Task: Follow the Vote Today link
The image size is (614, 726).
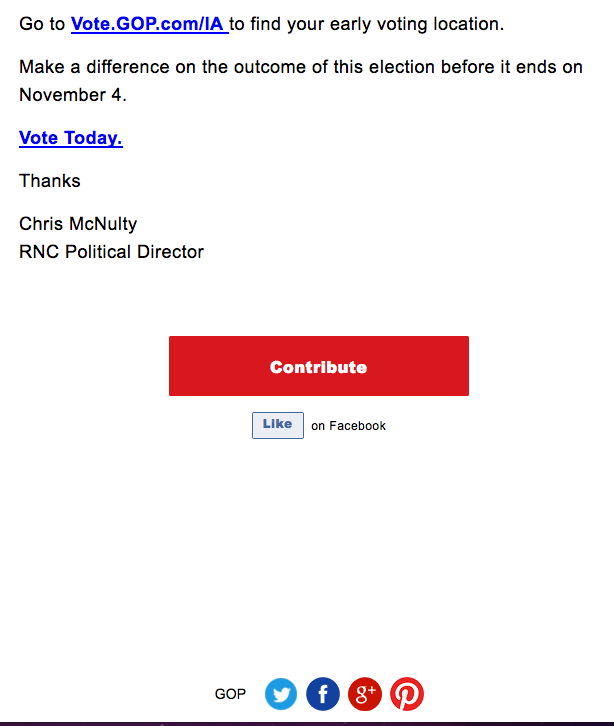Action: tap(71, 138)
